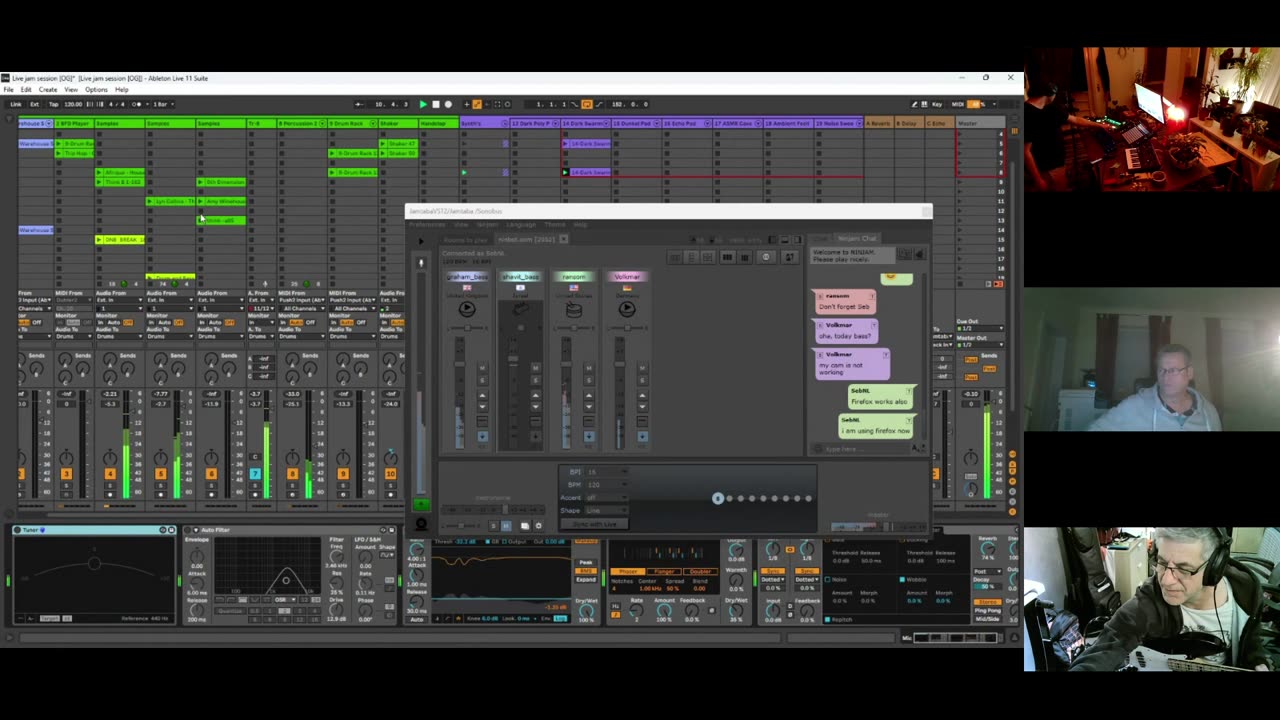1280x720 pixels.
Task: Open the BPM dropdown in Jamtaba
Action: pos(606,485)
